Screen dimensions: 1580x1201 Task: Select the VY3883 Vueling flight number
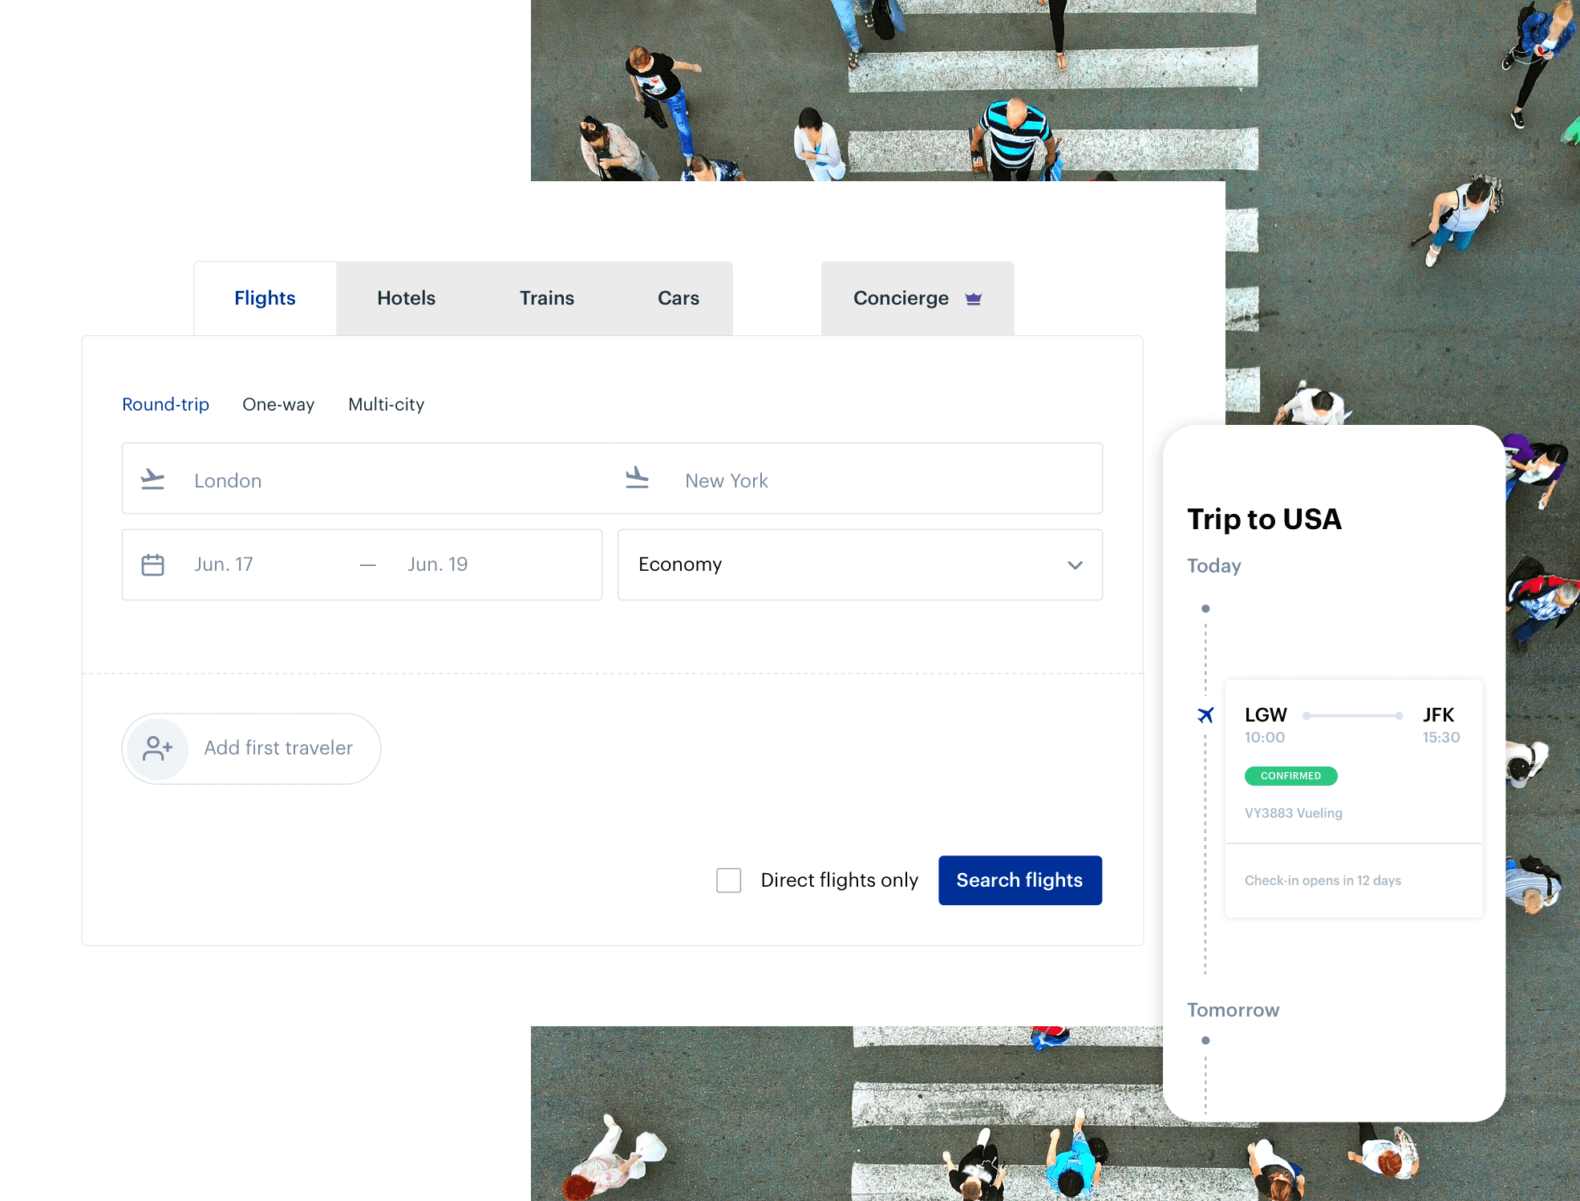(1293, 813)
